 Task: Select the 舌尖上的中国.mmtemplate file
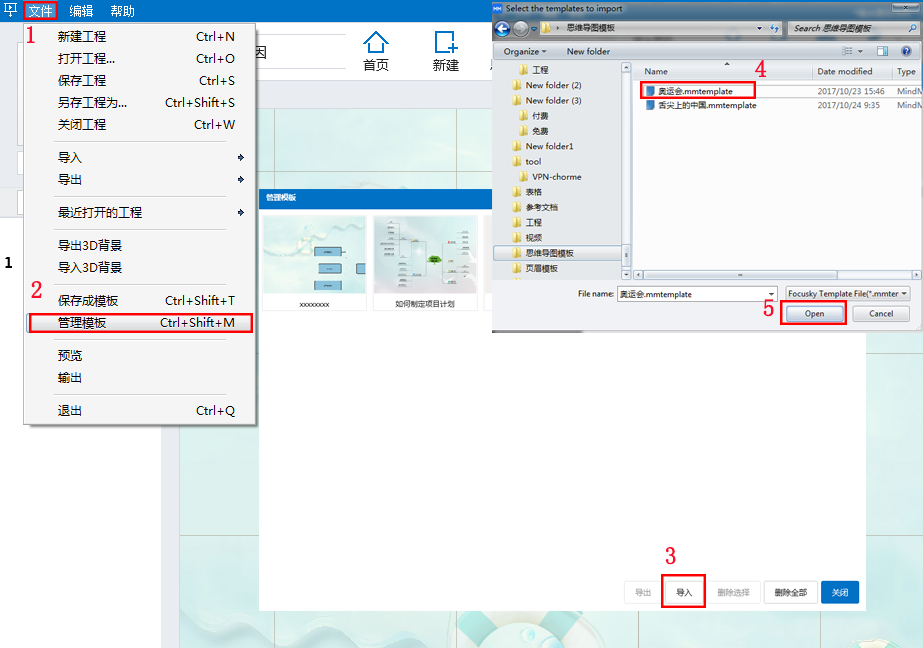pos(700,105)
